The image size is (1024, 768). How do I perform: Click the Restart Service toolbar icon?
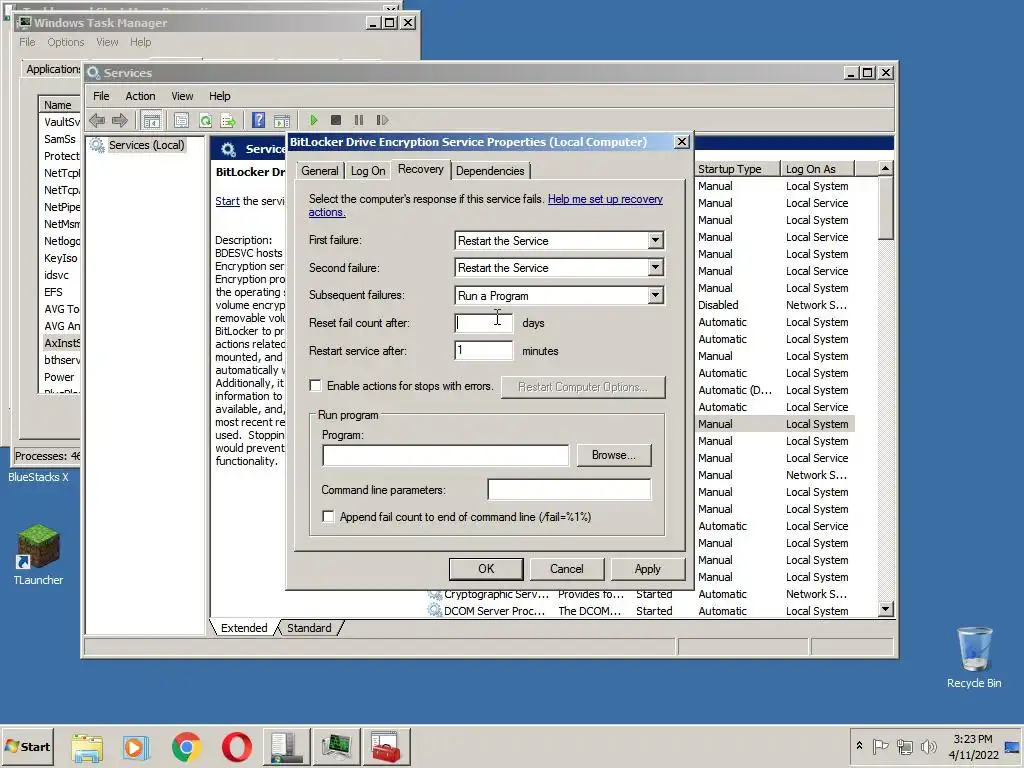click(382, 120)
